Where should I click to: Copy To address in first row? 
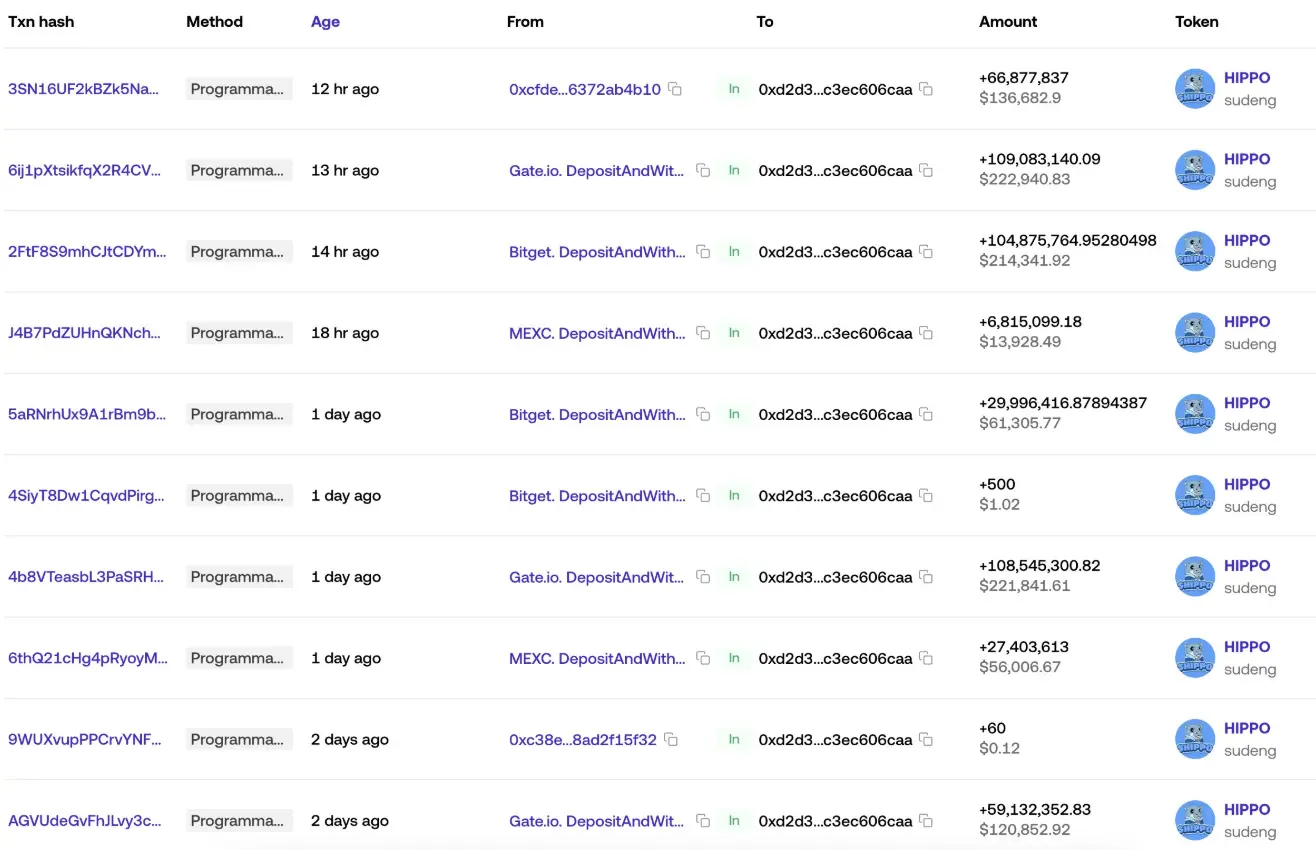point(926,89)
